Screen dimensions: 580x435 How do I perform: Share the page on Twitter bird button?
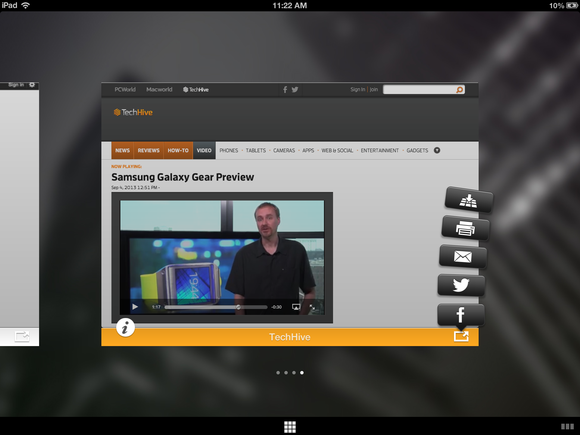461,285
